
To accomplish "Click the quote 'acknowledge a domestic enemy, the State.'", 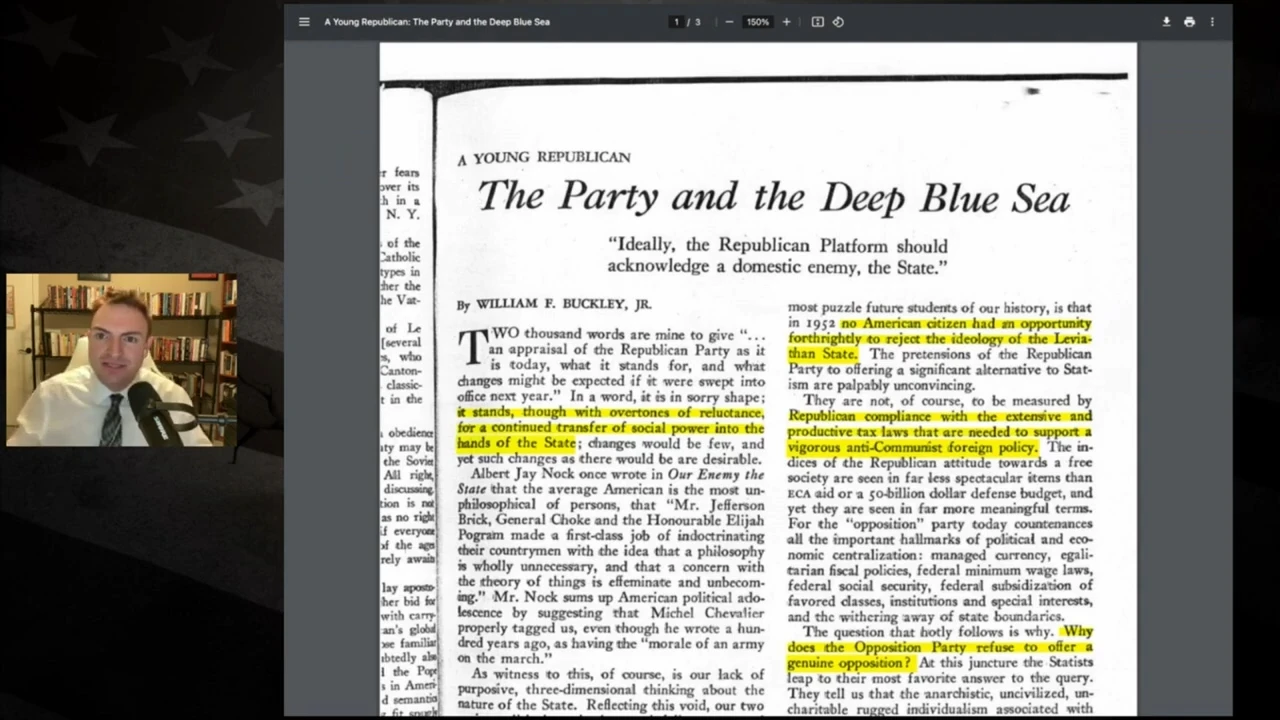I will (778, 267).
